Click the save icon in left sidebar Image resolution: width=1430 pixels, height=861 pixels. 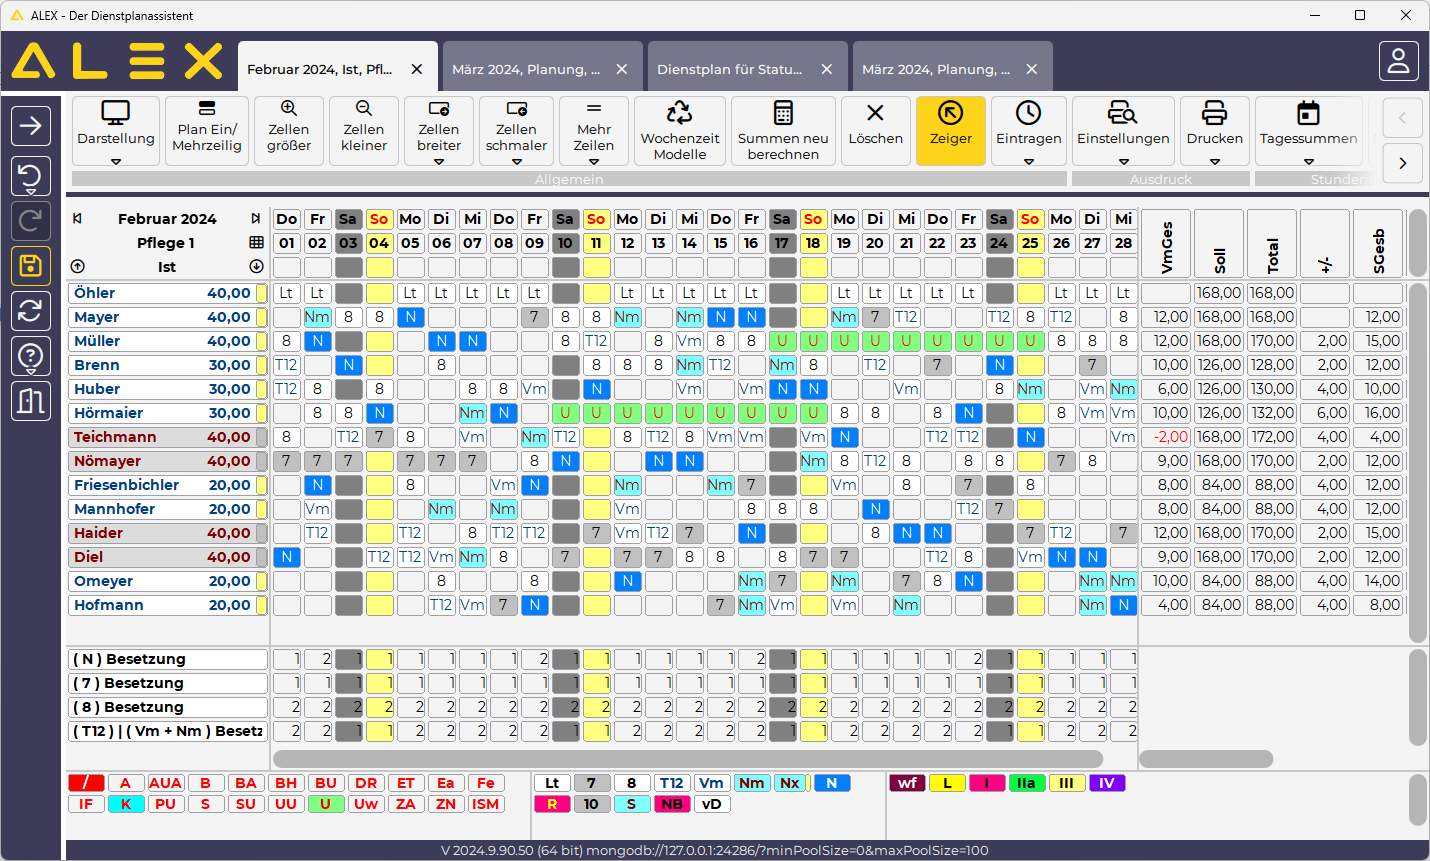(31, 266)
